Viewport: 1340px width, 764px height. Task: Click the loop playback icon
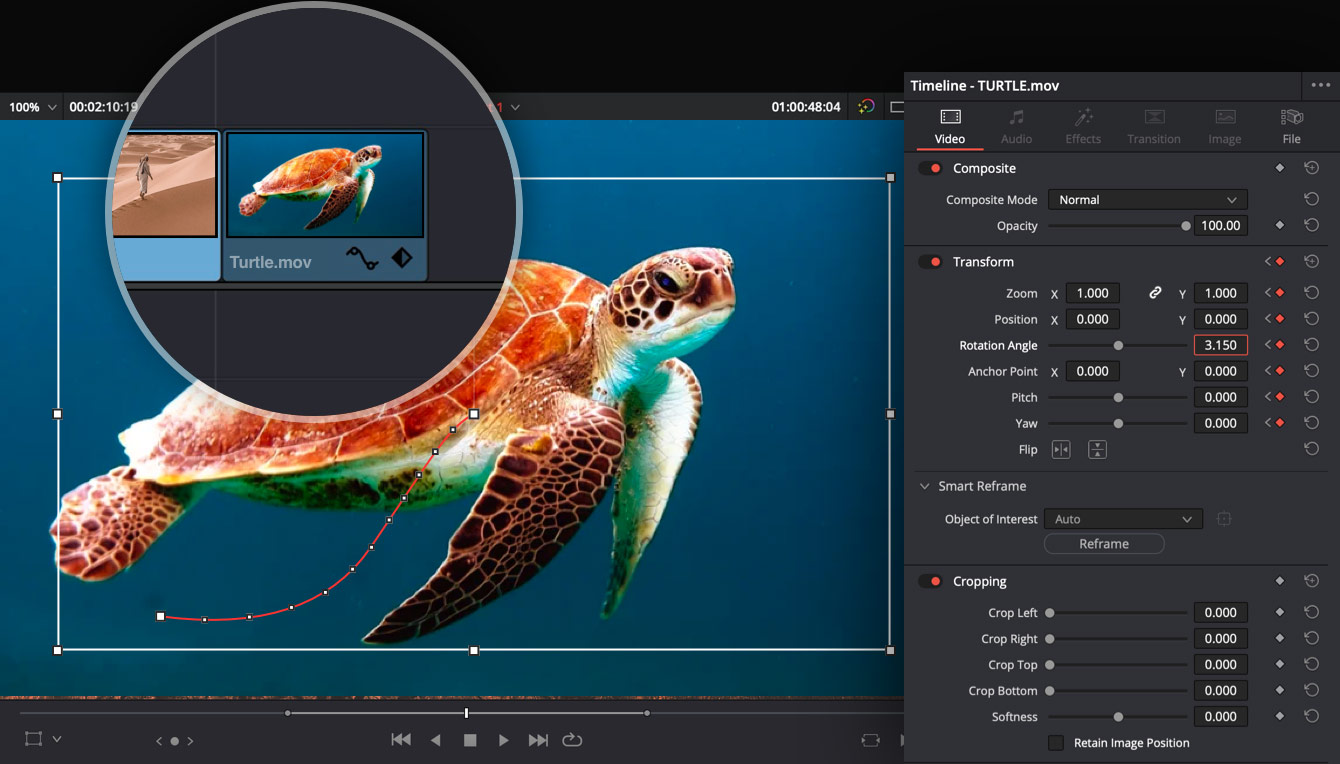click(571, 740)
